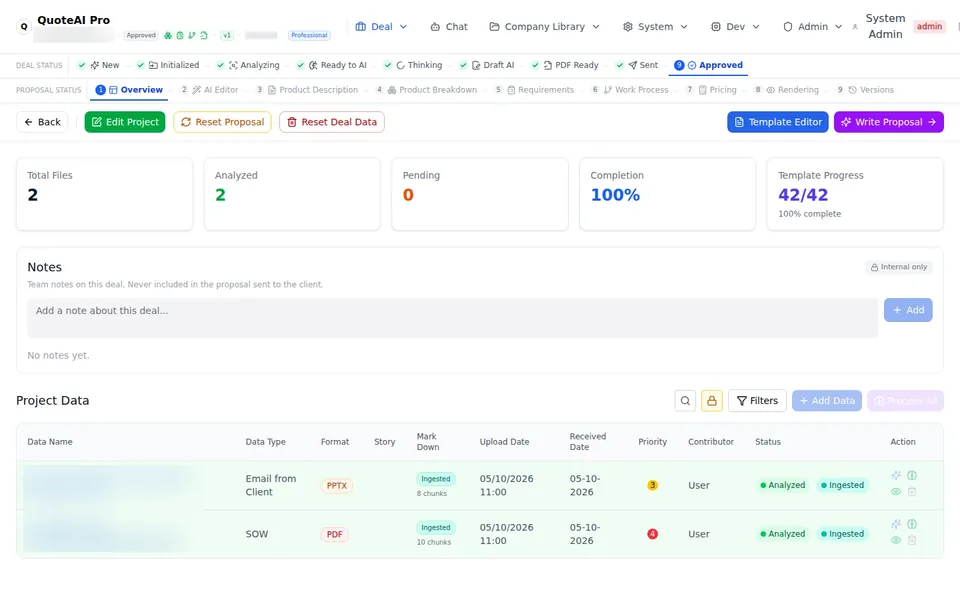The height and width of the screenshot is (600, 960).
Task: View the SOW file via eye icon
Action: click(x=896, y=540)
